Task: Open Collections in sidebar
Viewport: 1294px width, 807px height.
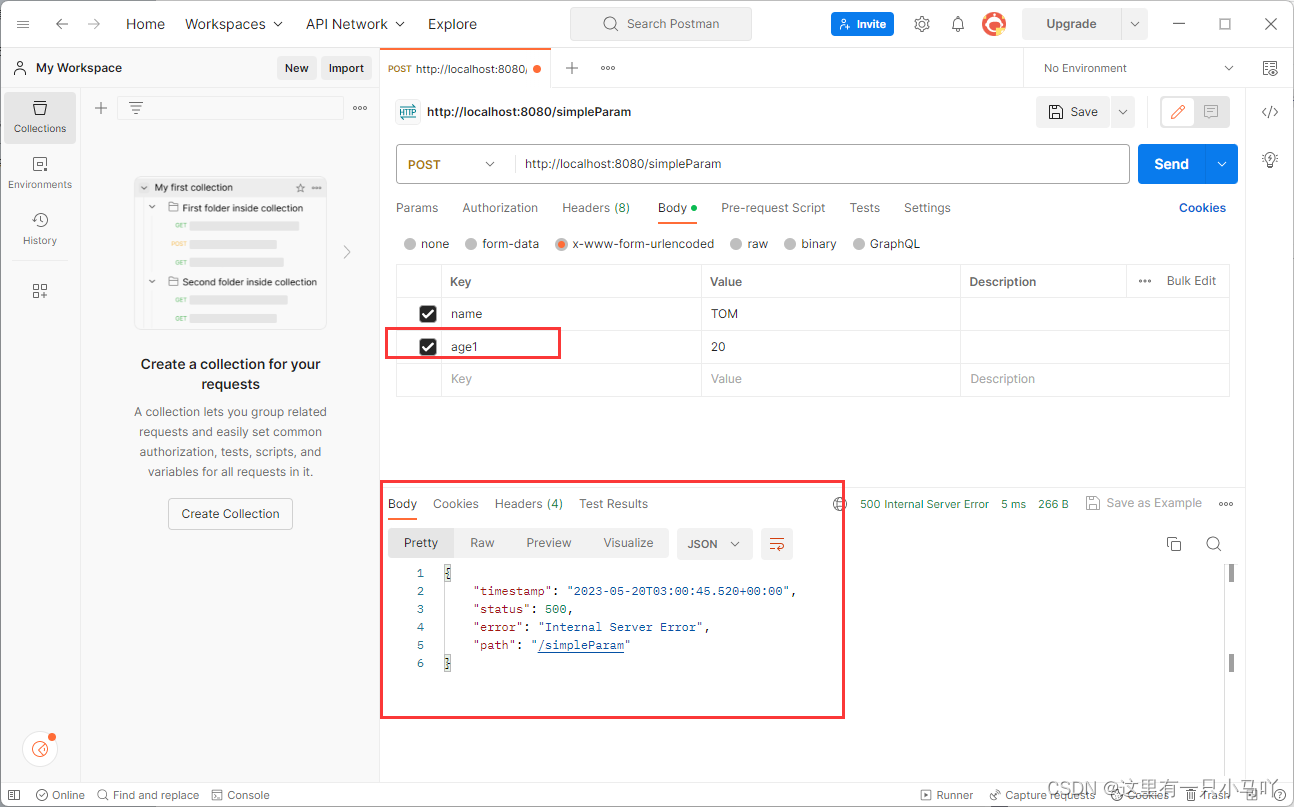Action: (x=40, y=117)
